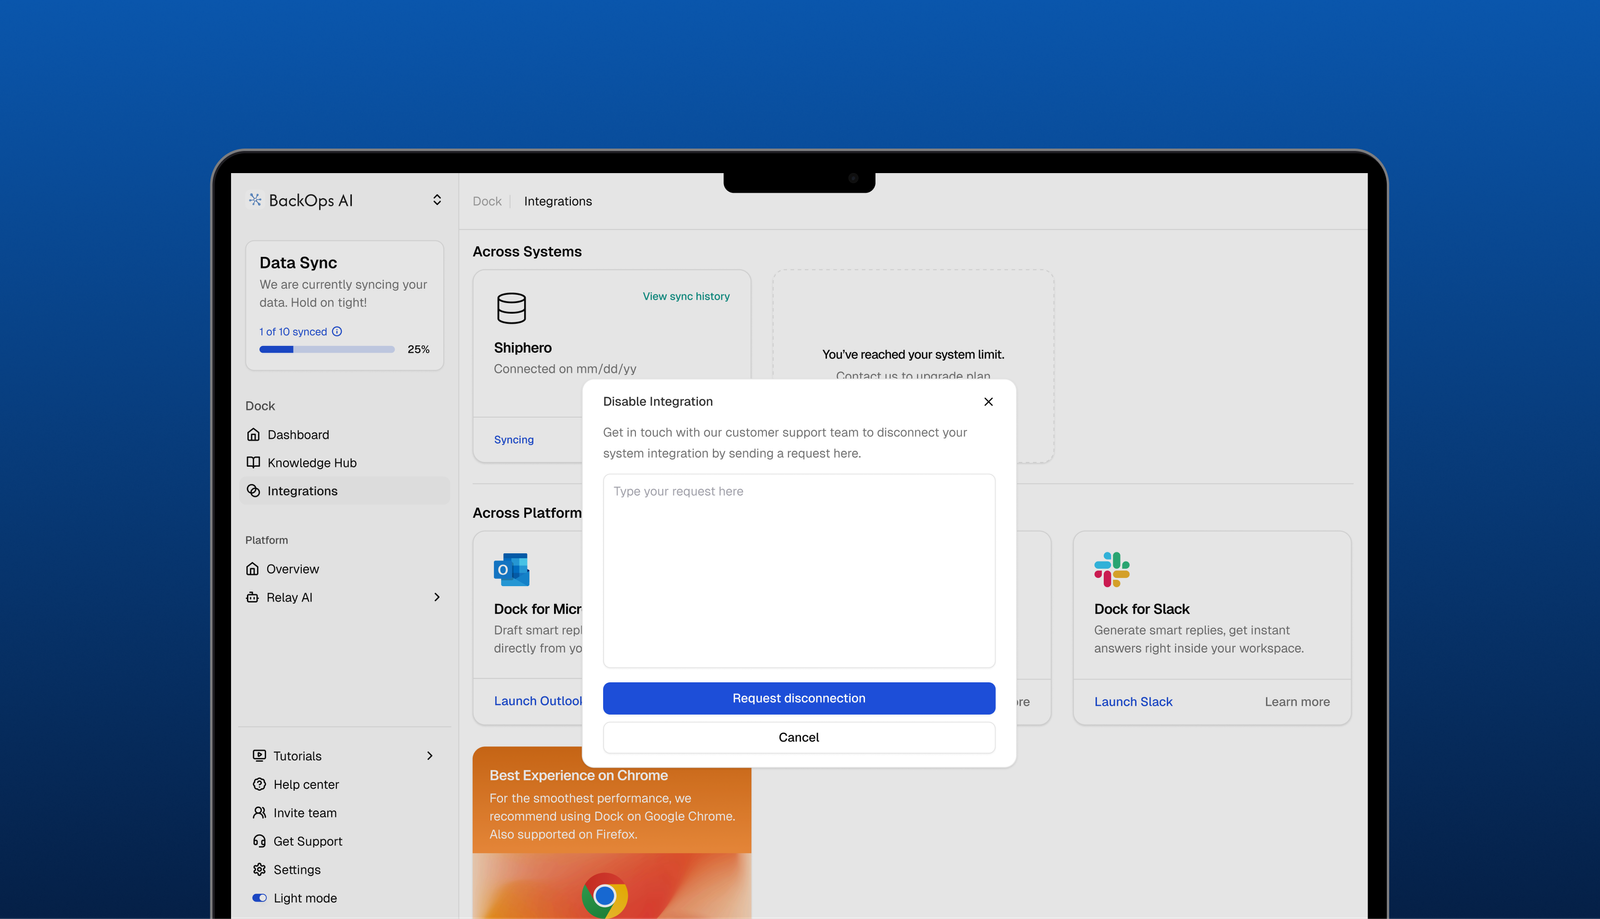Click the info icon beside '1 of 10 synced'

click(x=337, y=332)
